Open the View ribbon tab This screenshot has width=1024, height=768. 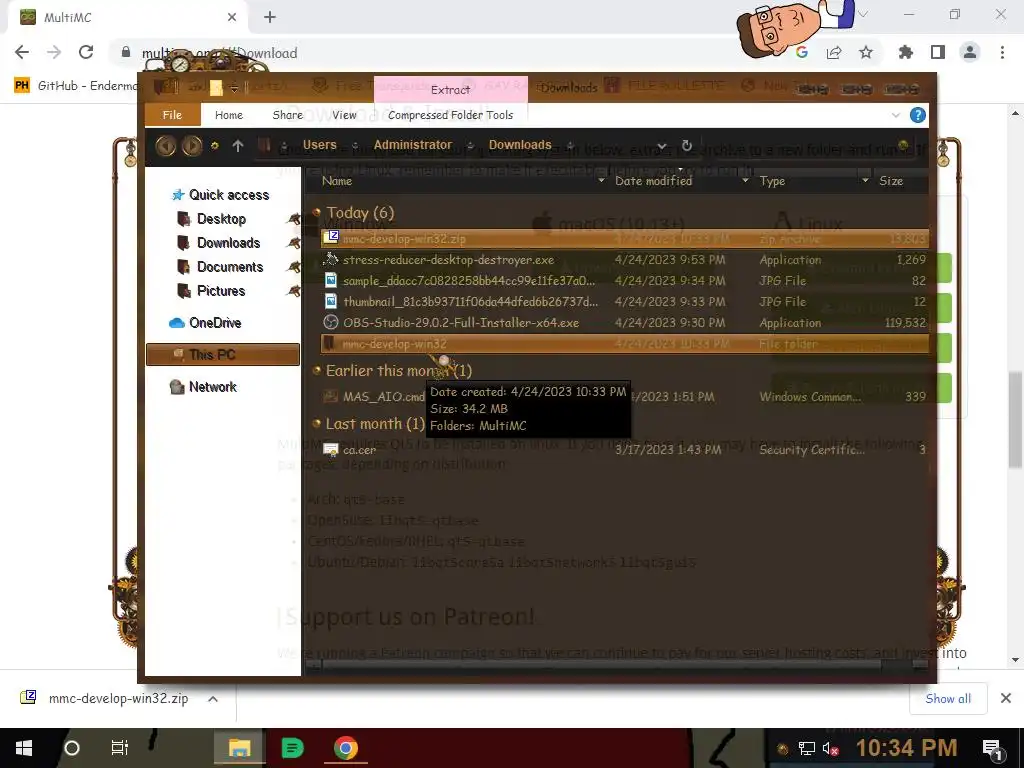(x=344, y=115)
